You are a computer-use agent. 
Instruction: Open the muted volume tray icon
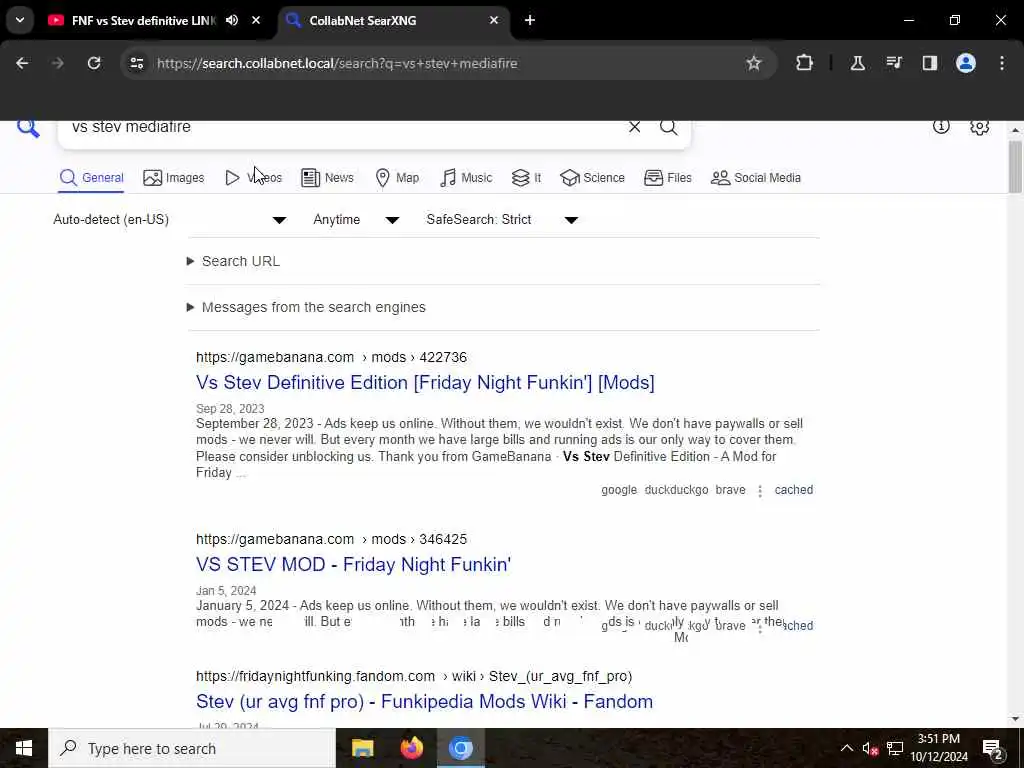[870, 749]
